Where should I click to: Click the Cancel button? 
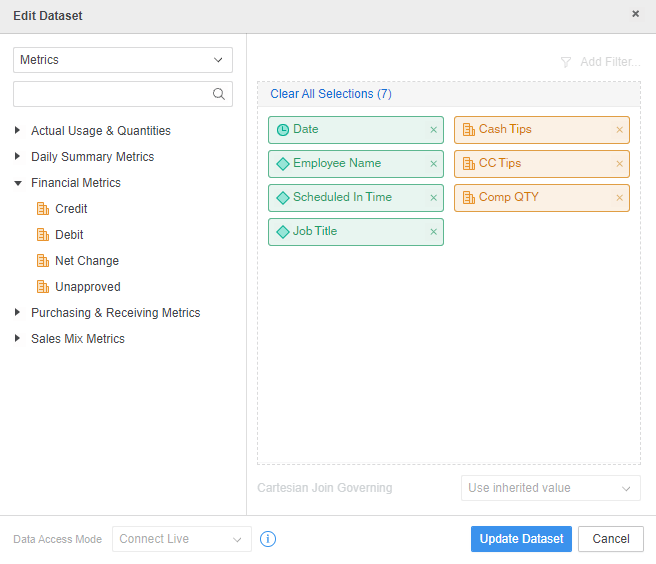(611, 539)
